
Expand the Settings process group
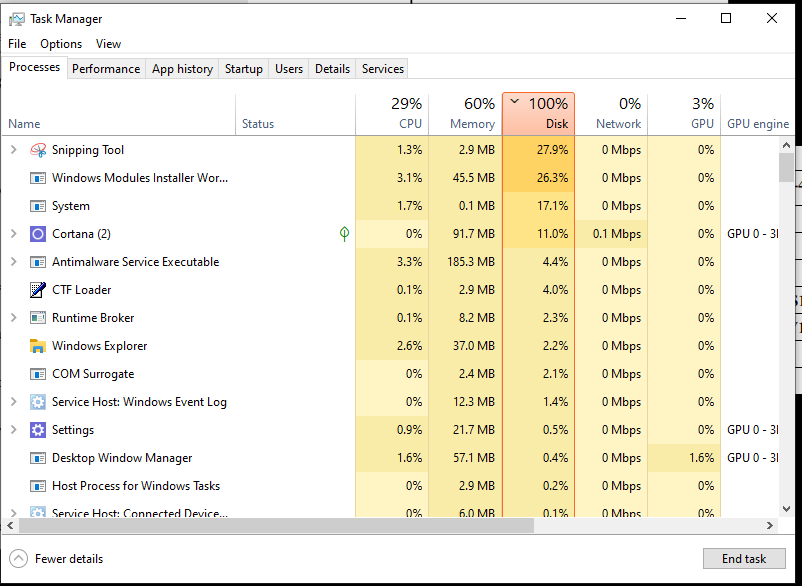14,430
